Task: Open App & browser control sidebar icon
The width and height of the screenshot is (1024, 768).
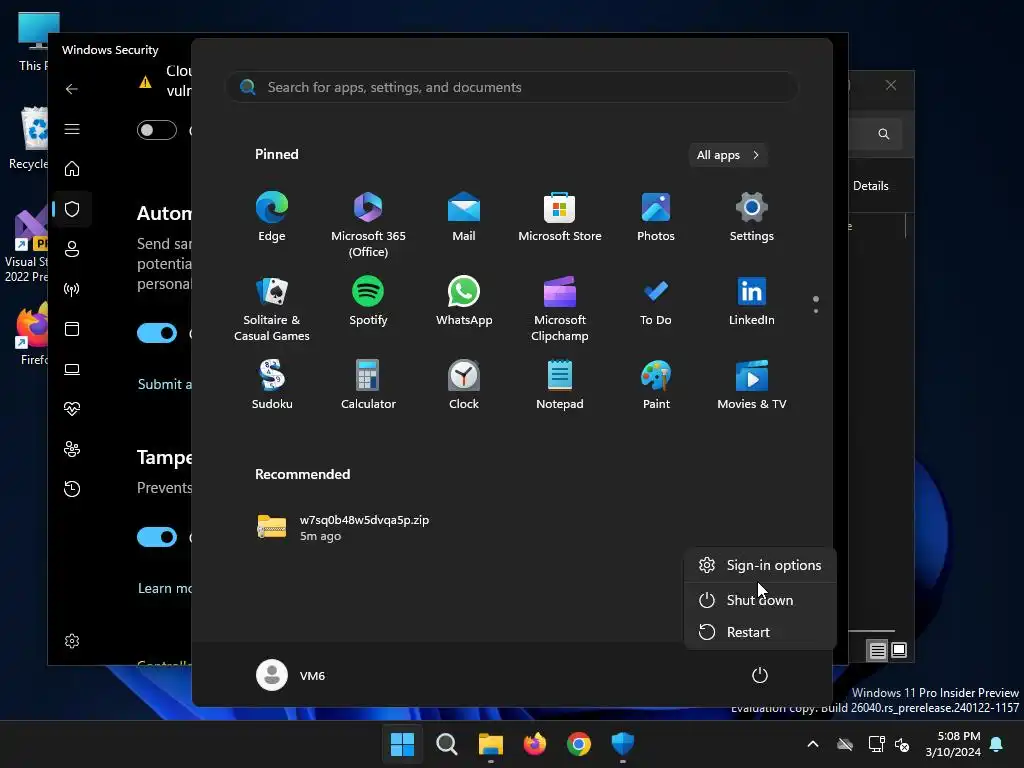Action: (x=72, y=328)
